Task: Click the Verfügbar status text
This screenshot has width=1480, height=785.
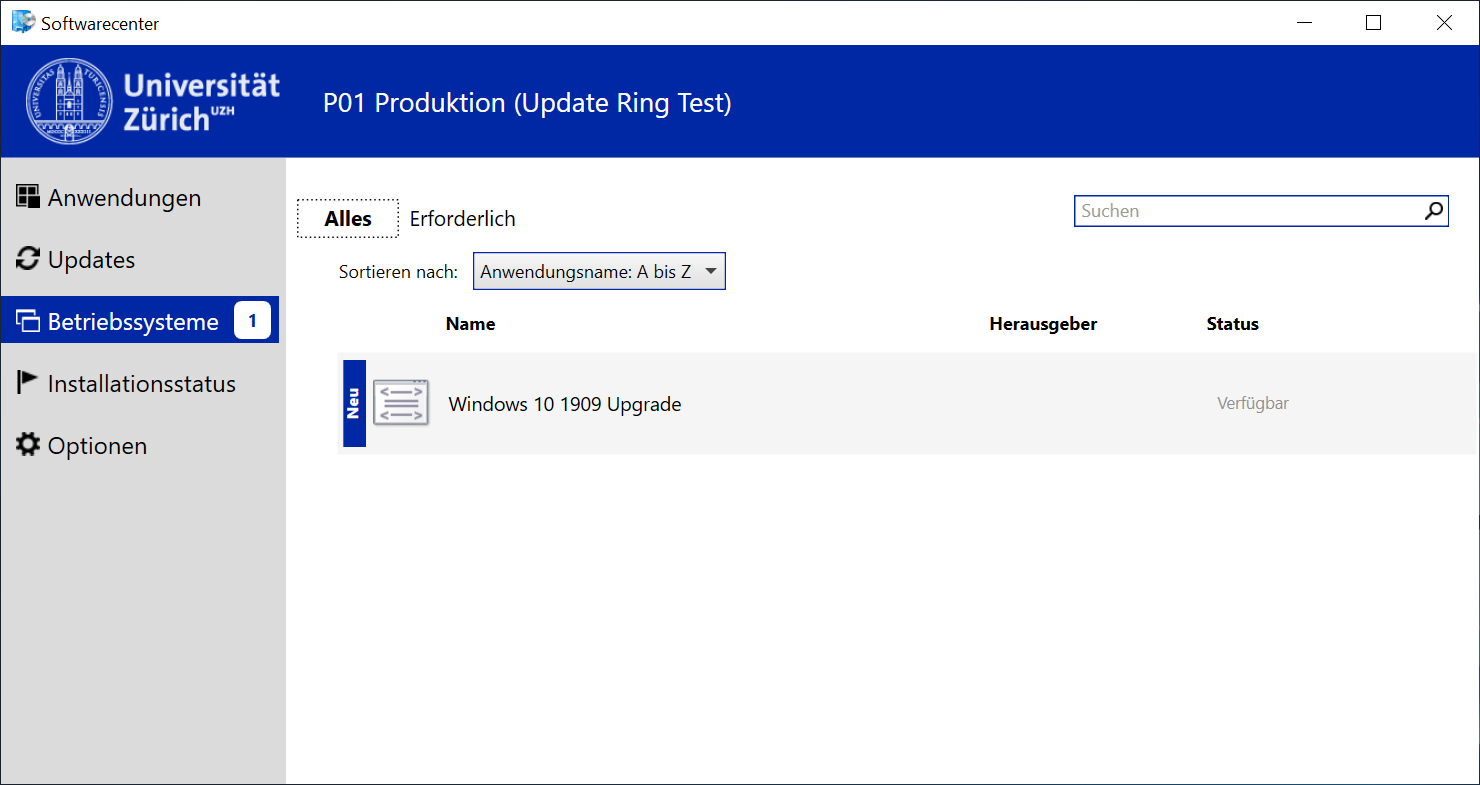Action: tap(1253, 403)
